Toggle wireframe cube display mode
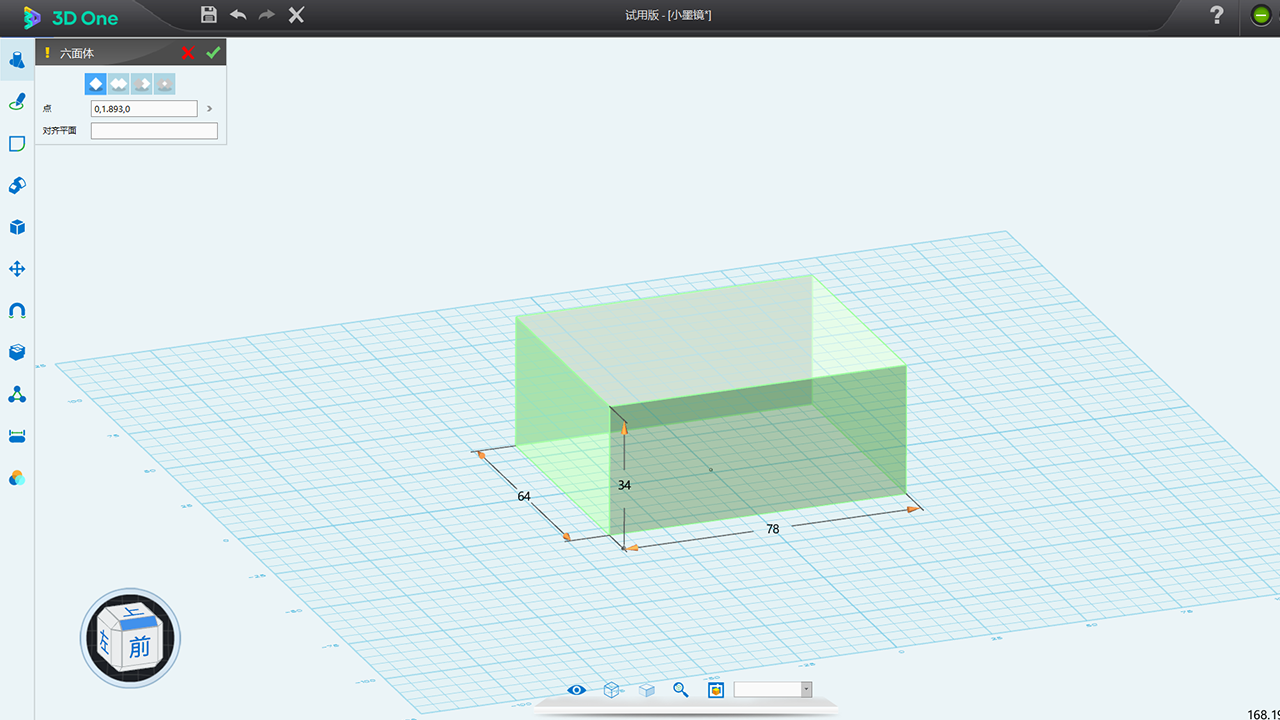The image size is (1280, 720). coord(611,690)
